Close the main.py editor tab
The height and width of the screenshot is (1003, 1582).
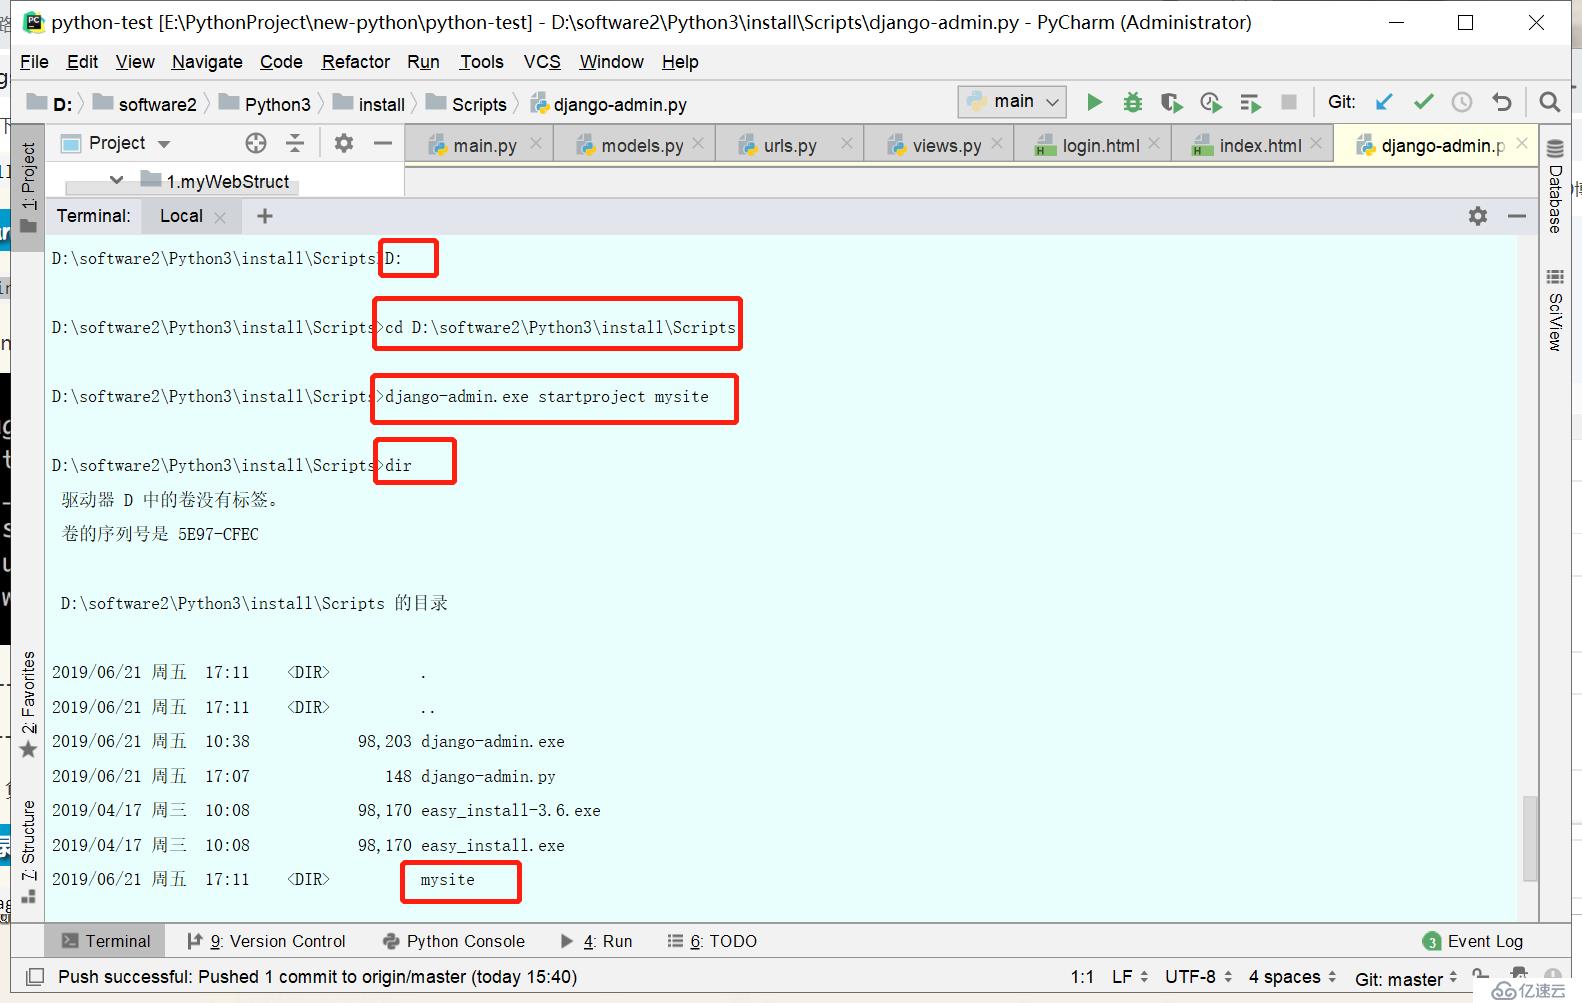tap(536, 144)
